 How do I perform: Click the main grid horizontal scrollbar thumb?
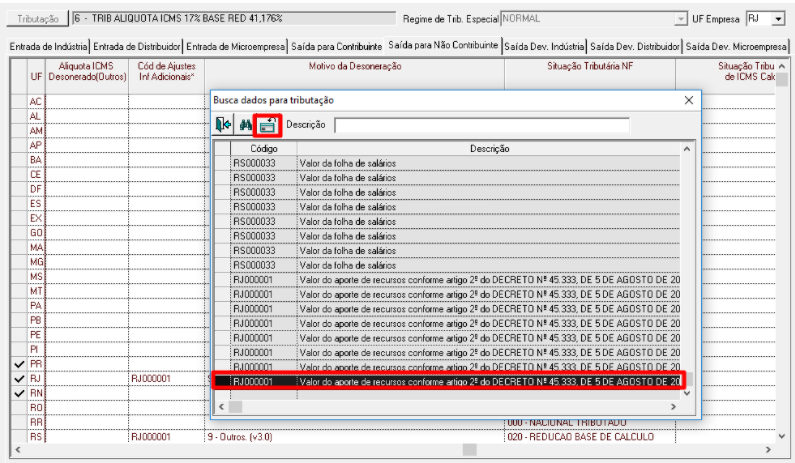point(469,450)
